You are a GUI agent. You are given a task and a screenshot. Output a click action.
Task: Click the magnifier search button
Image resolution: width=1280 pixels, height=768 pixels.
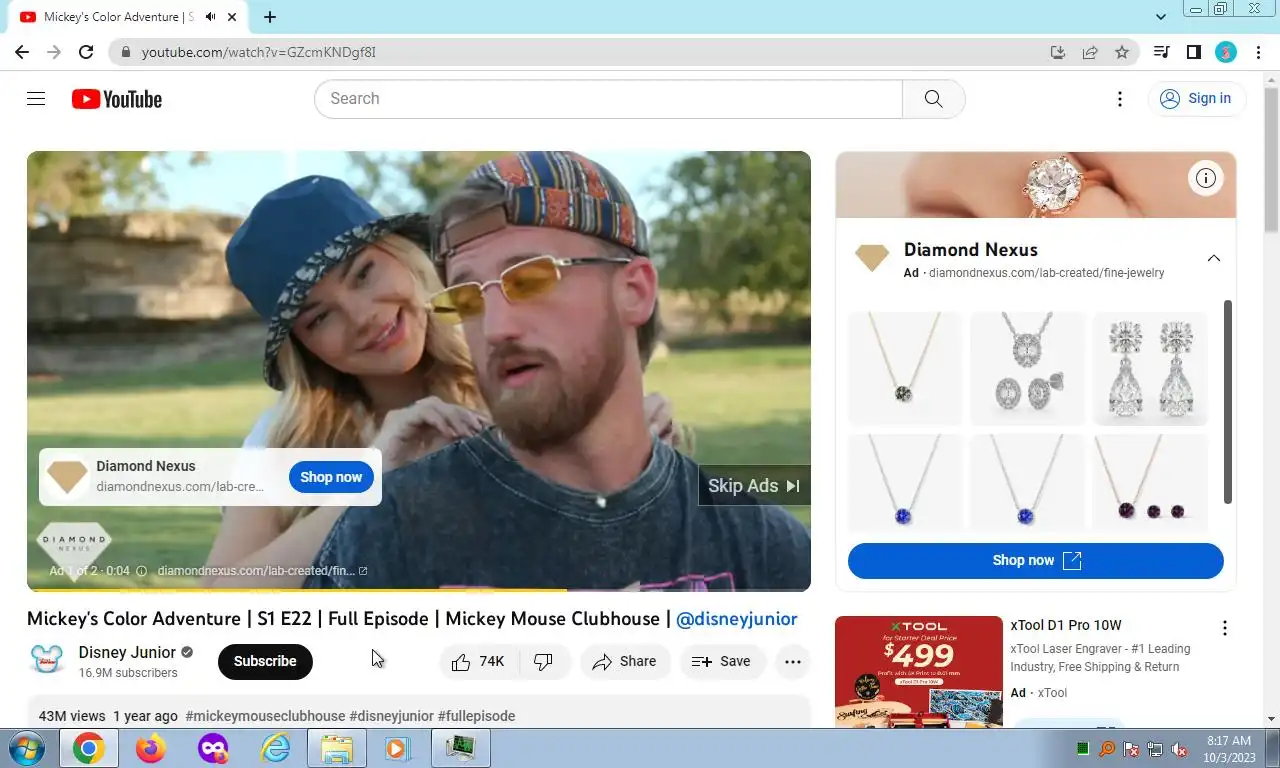(x=933, y=98)
